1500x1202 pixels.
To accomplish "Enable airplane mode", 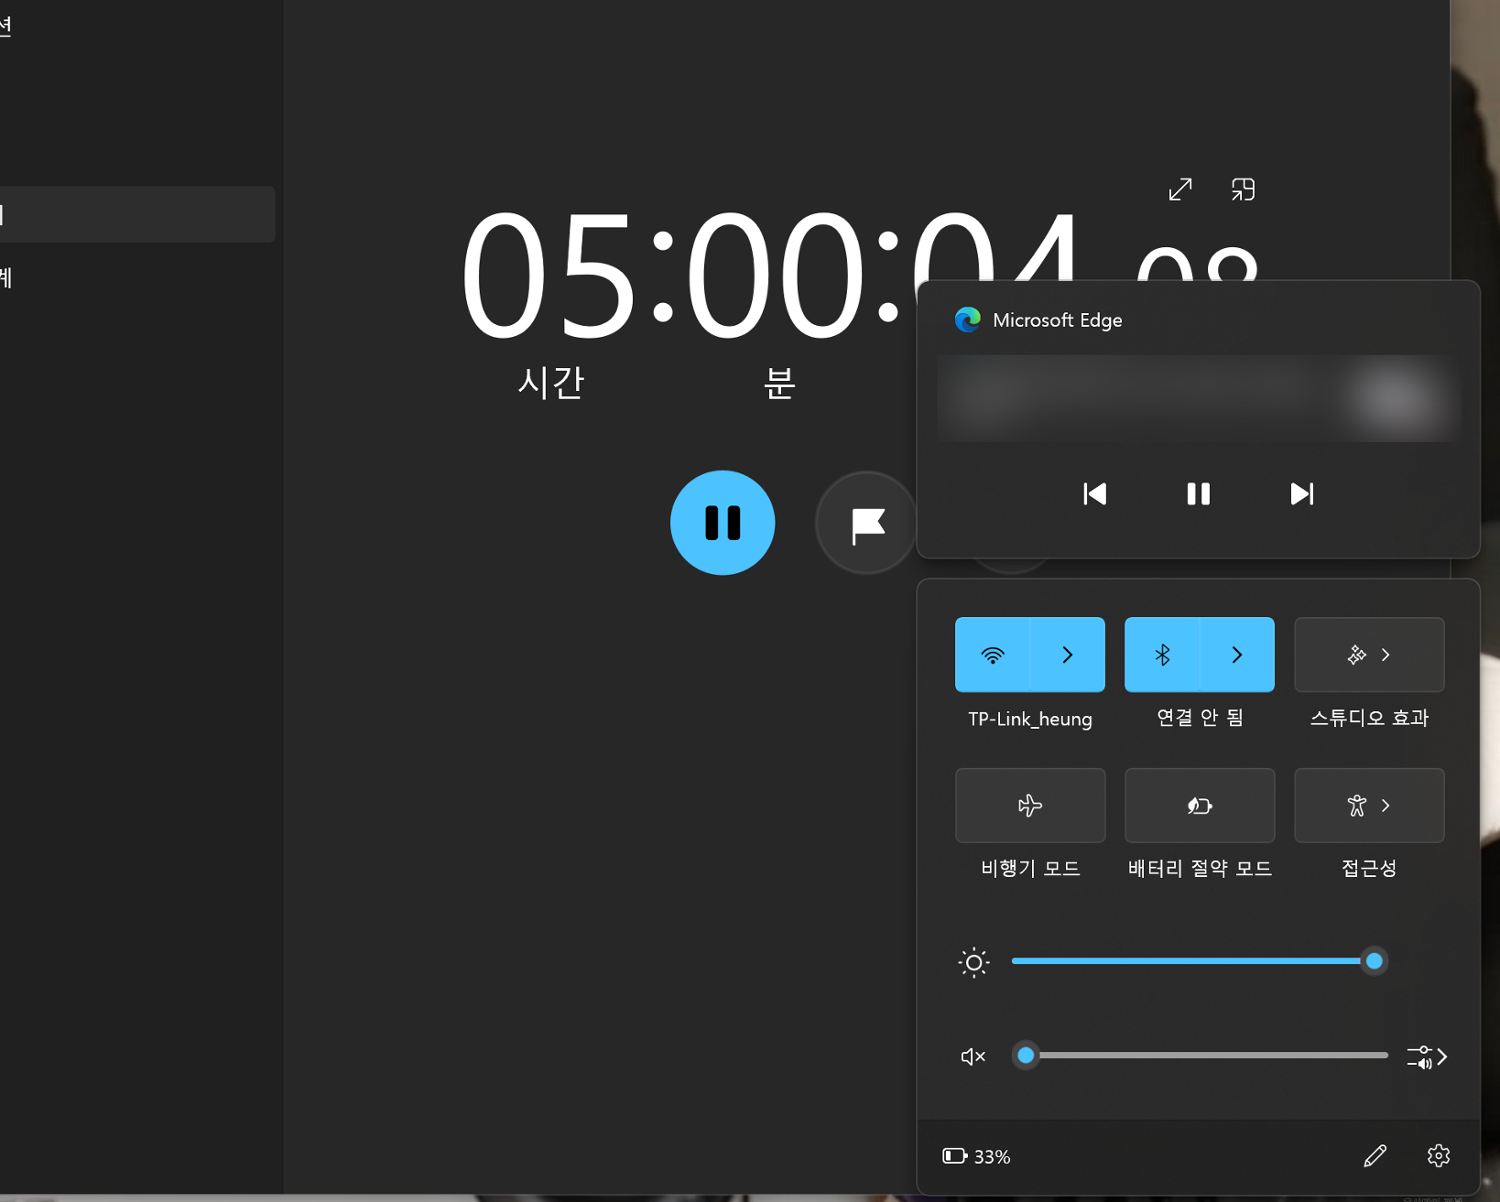I will [x=1030, y=806].
